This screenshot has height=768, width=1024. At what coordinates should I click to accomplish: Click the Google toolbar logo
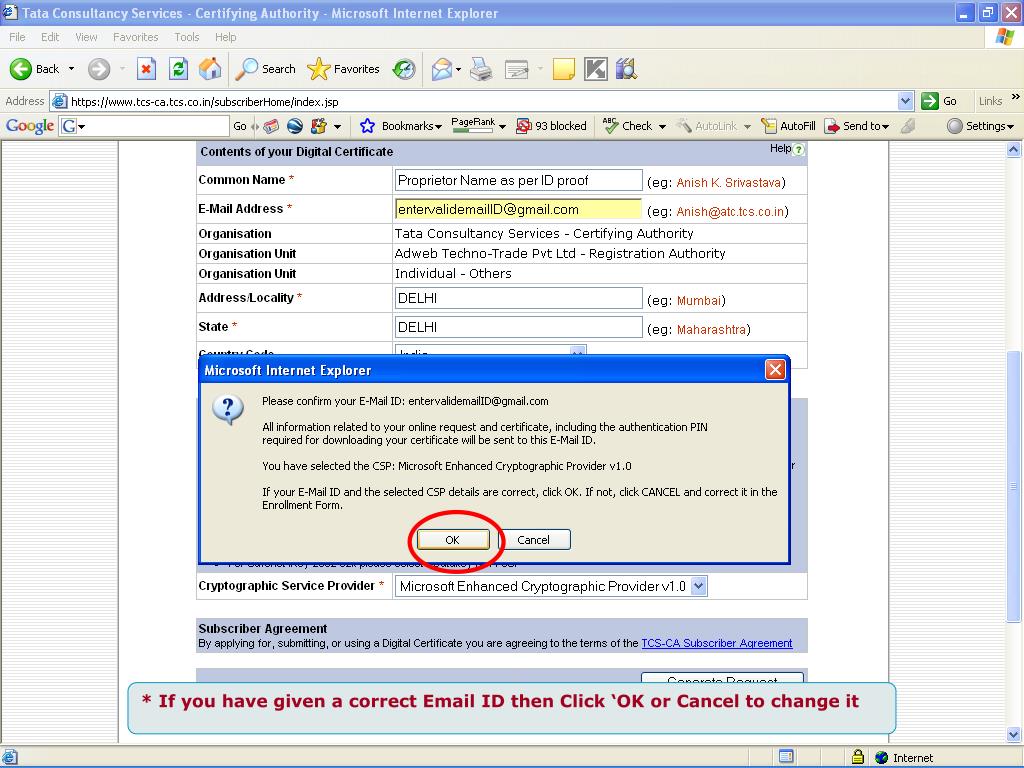point(30,125)
